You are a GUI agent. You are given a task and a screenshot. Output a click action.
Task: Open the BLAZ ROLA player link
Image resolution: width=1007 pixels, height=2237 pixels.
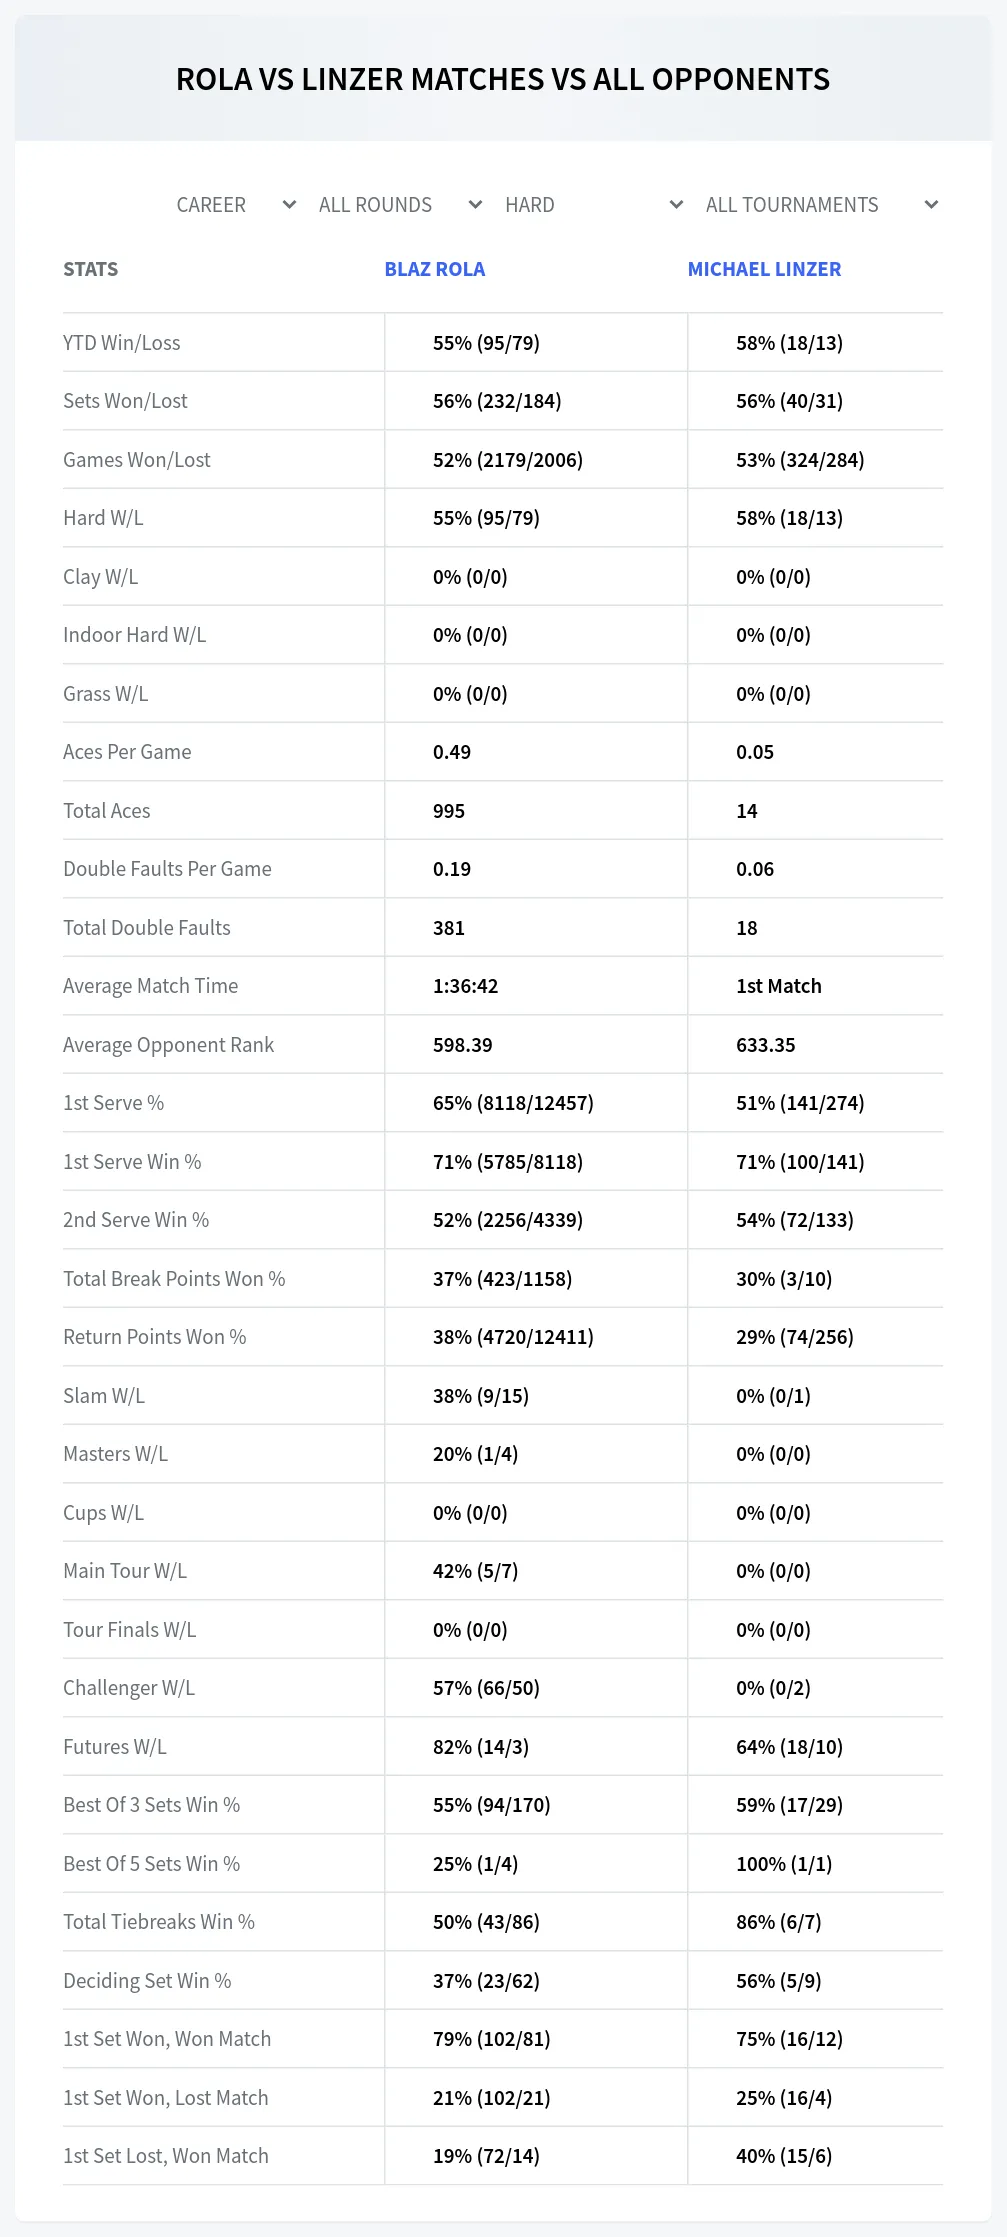point(435,269)
